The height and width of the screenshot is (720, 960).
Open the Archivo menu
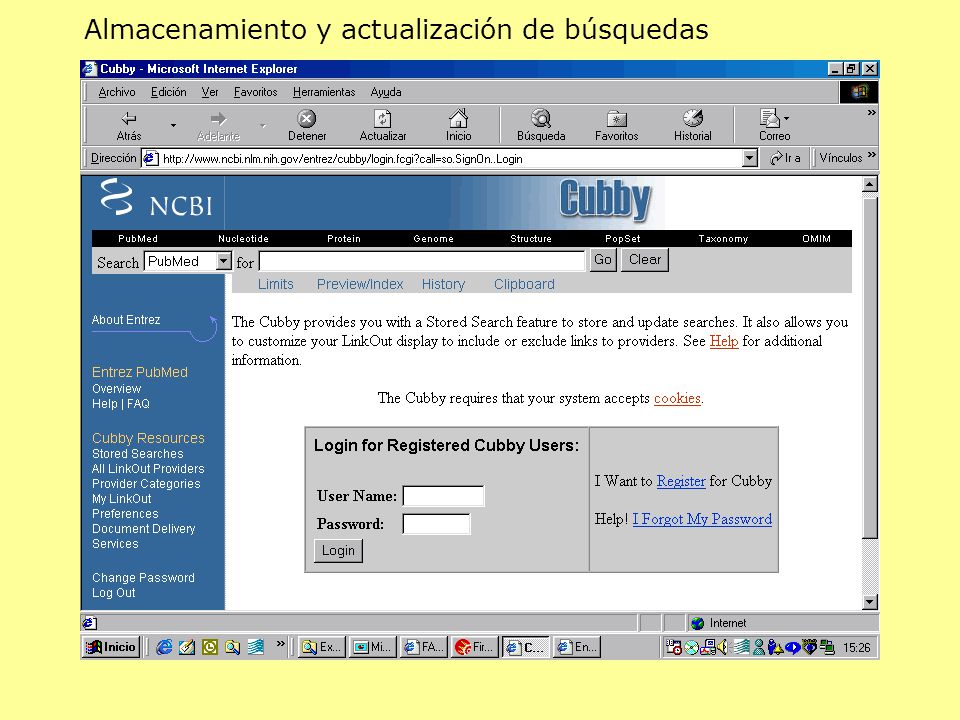coord(117,92)
